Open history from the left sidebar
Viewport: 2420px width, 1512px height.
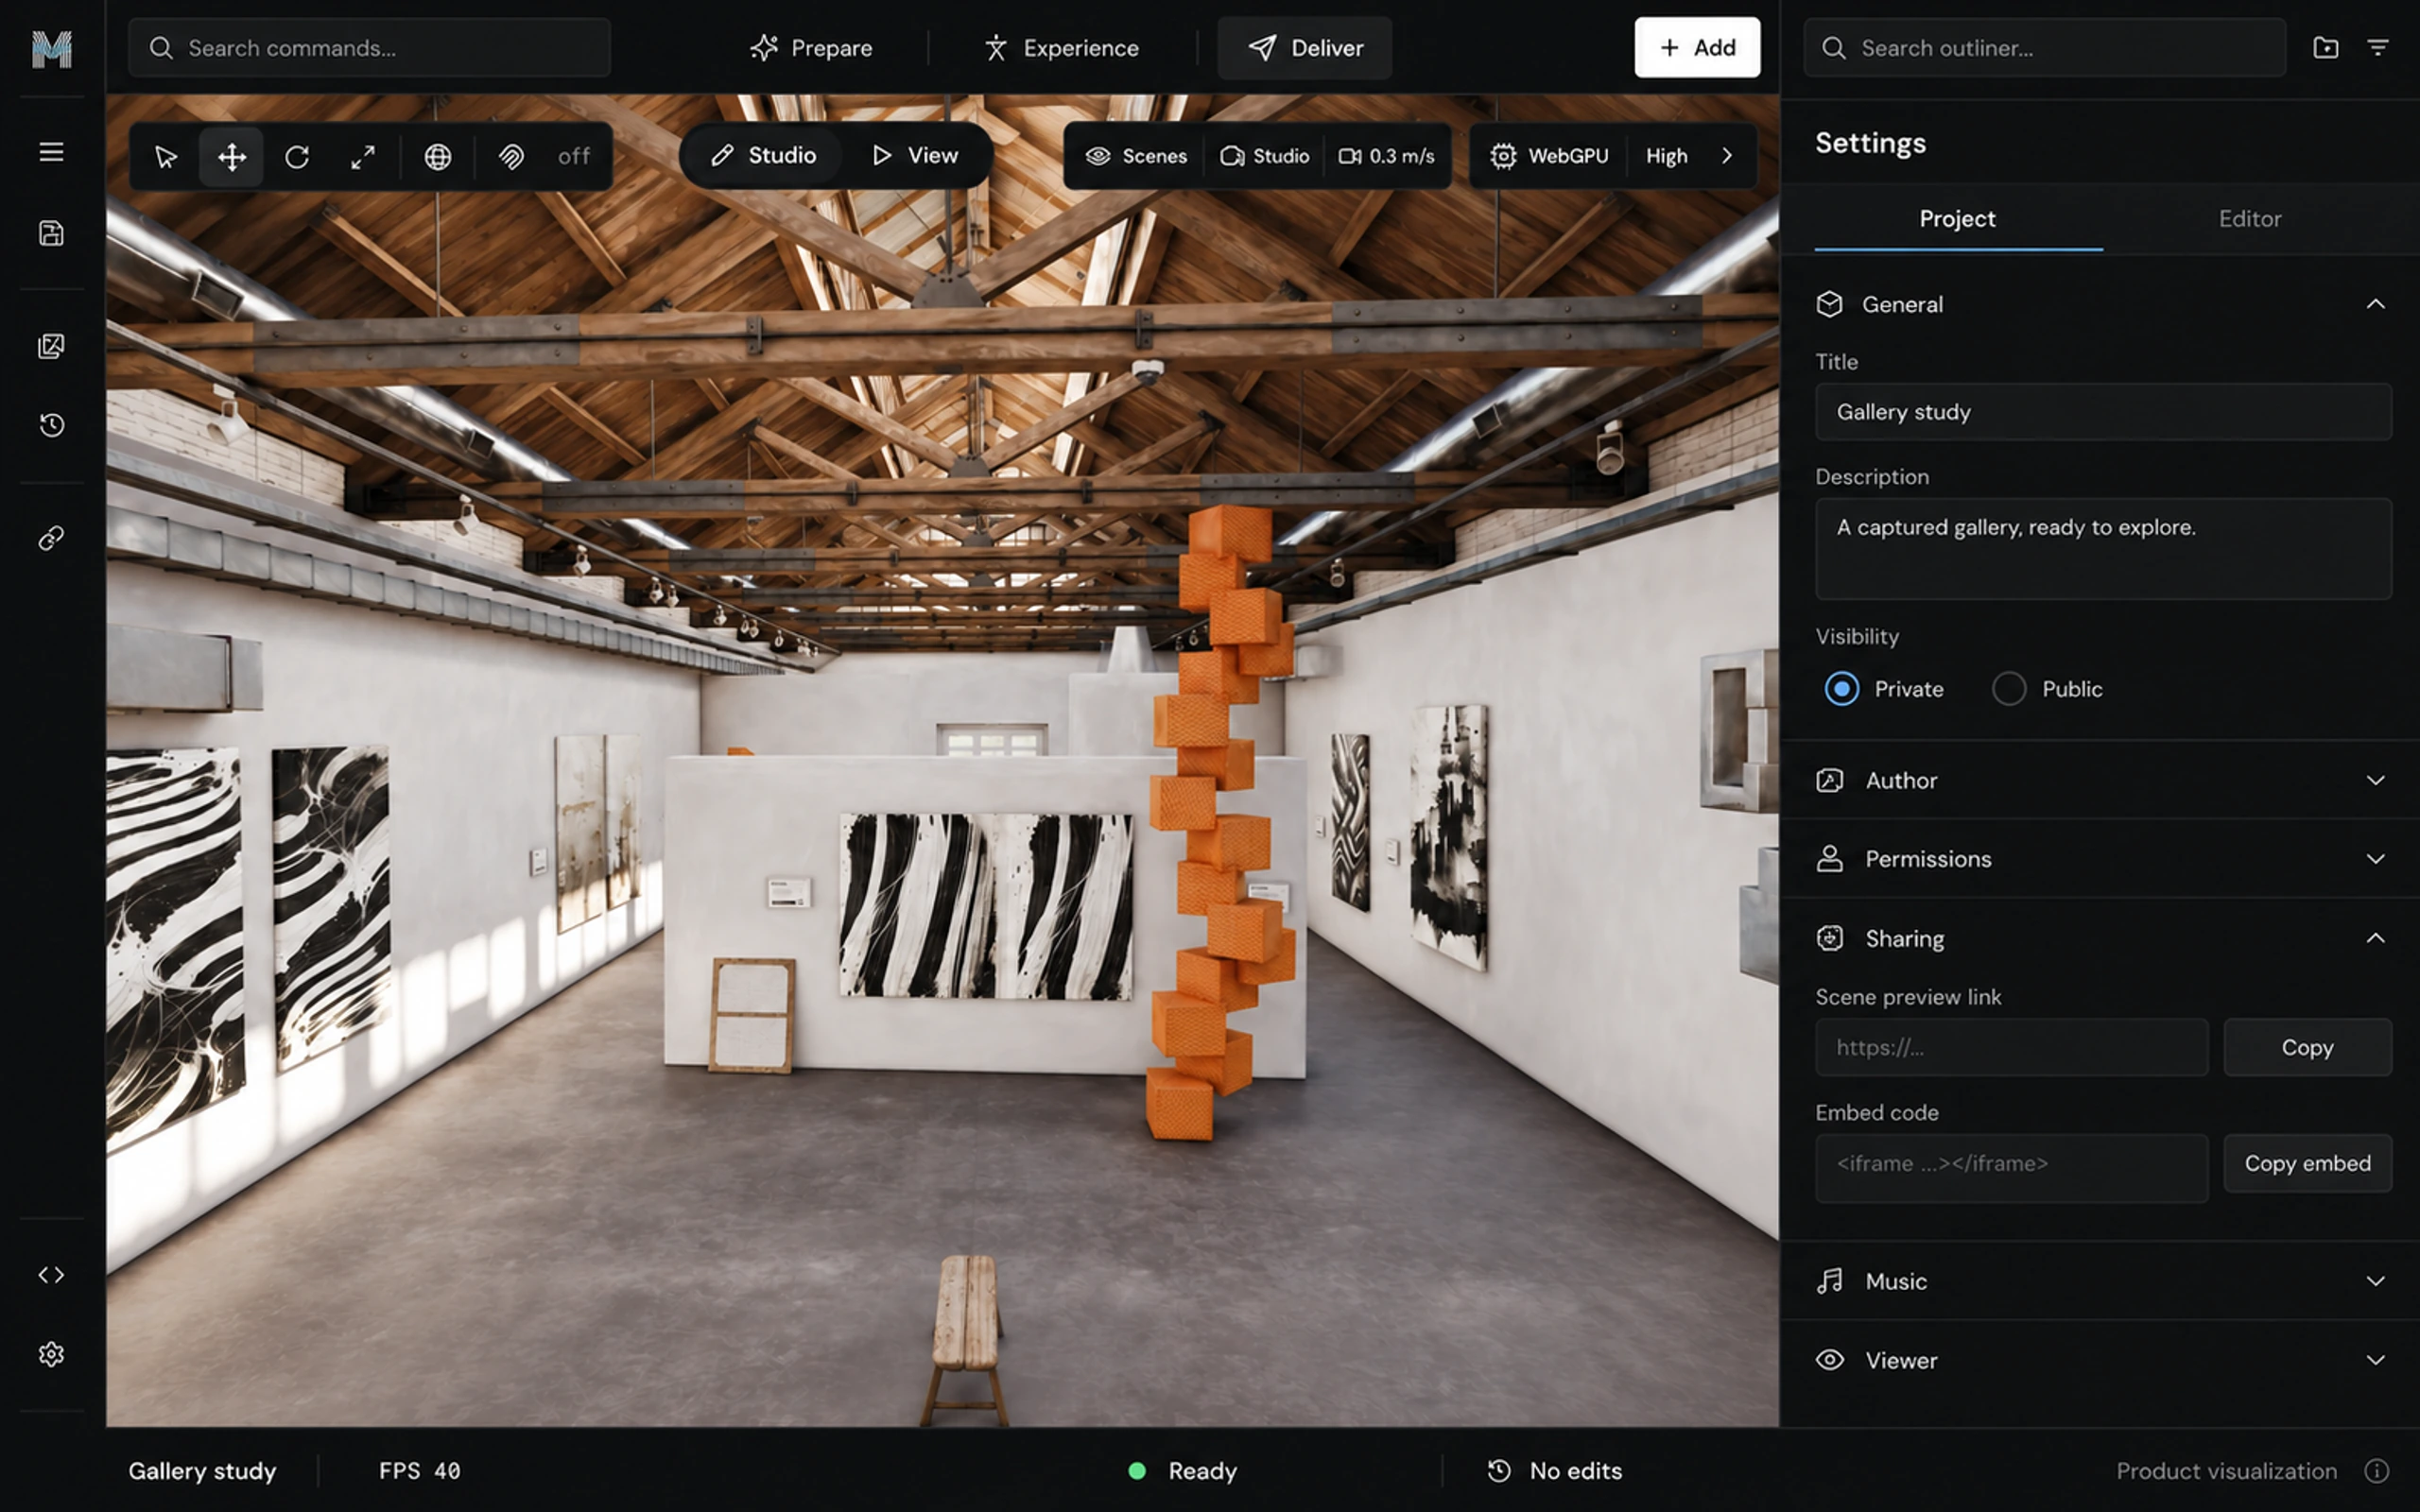[51, 425]
